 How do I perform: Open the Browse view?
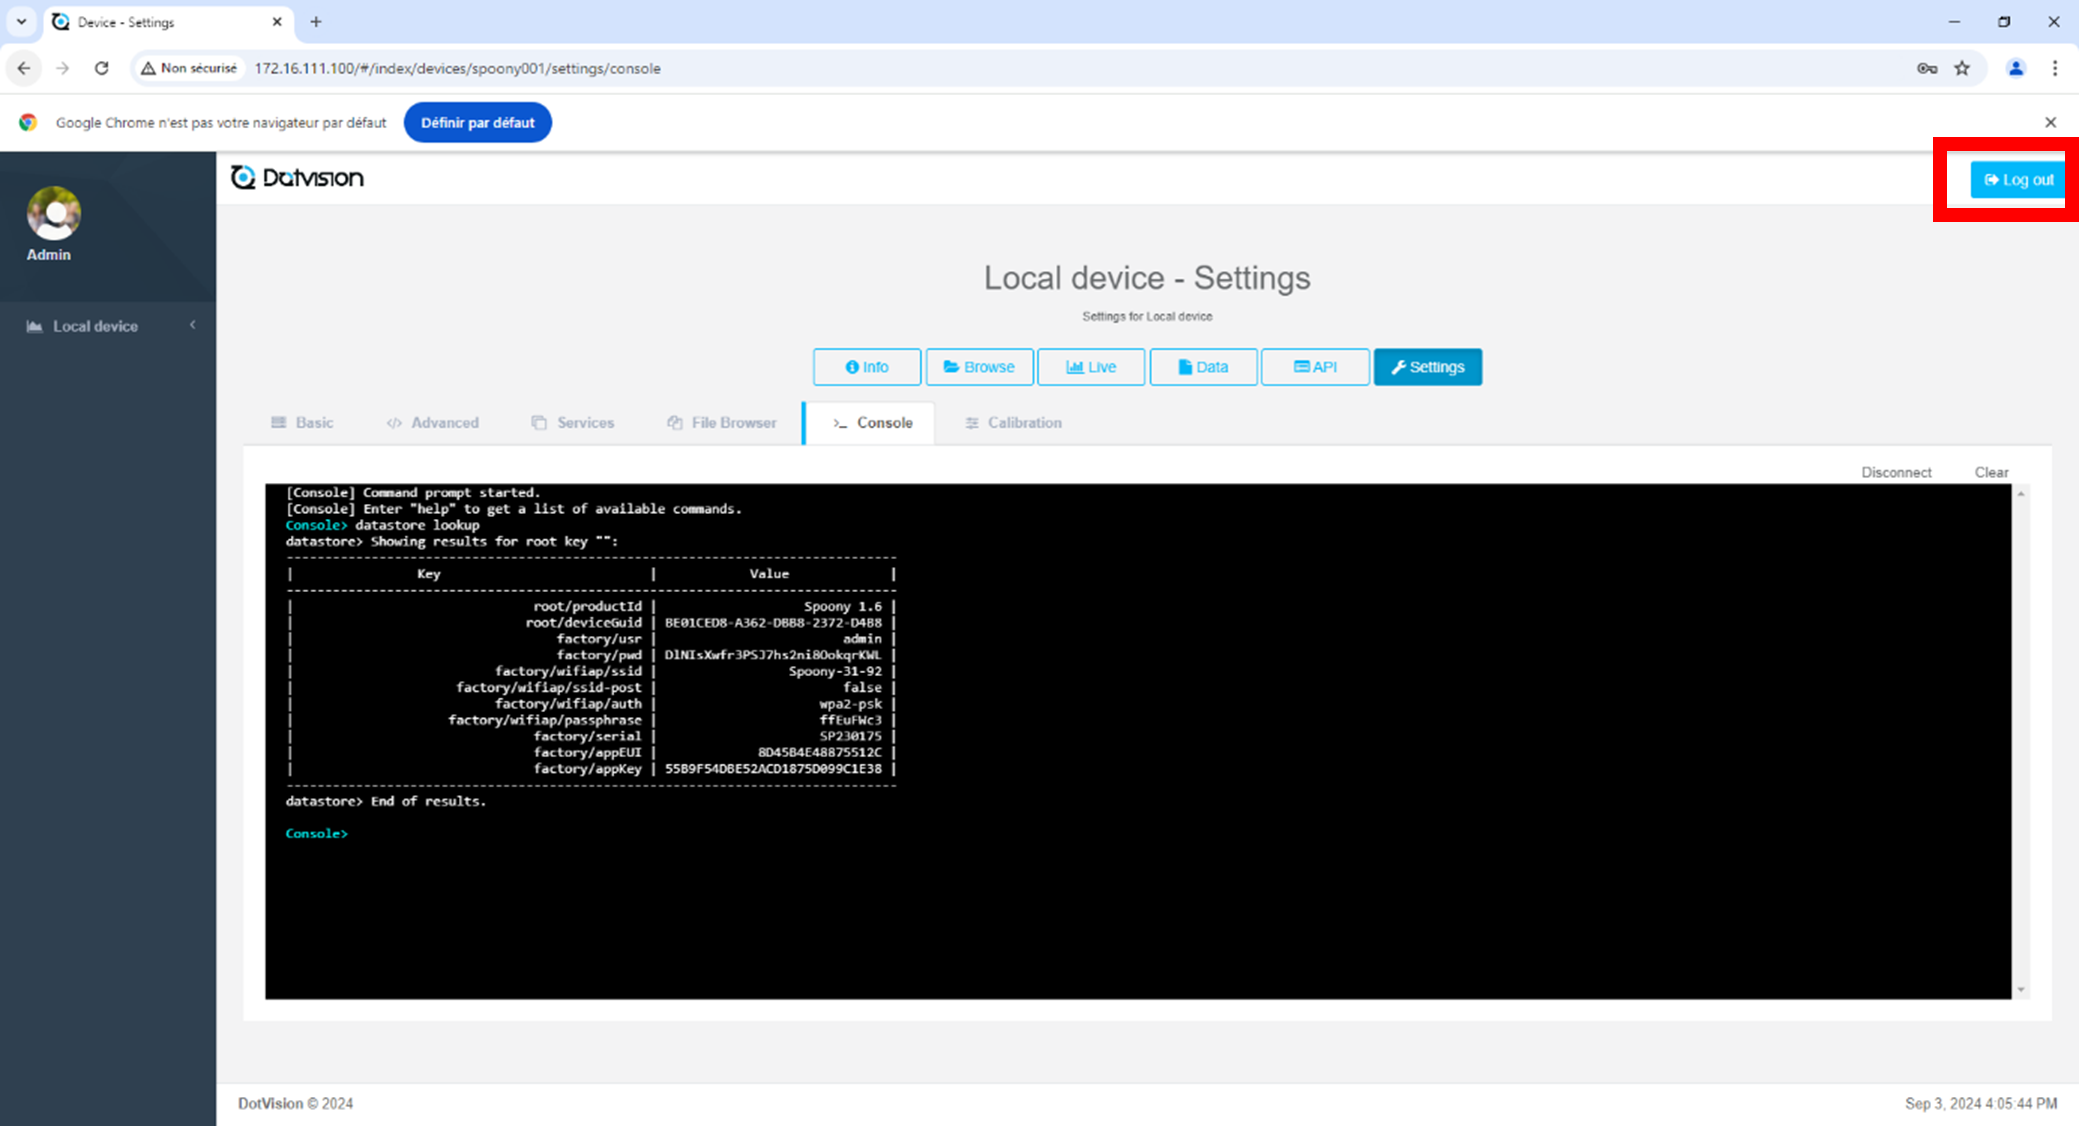coord(979,367)
